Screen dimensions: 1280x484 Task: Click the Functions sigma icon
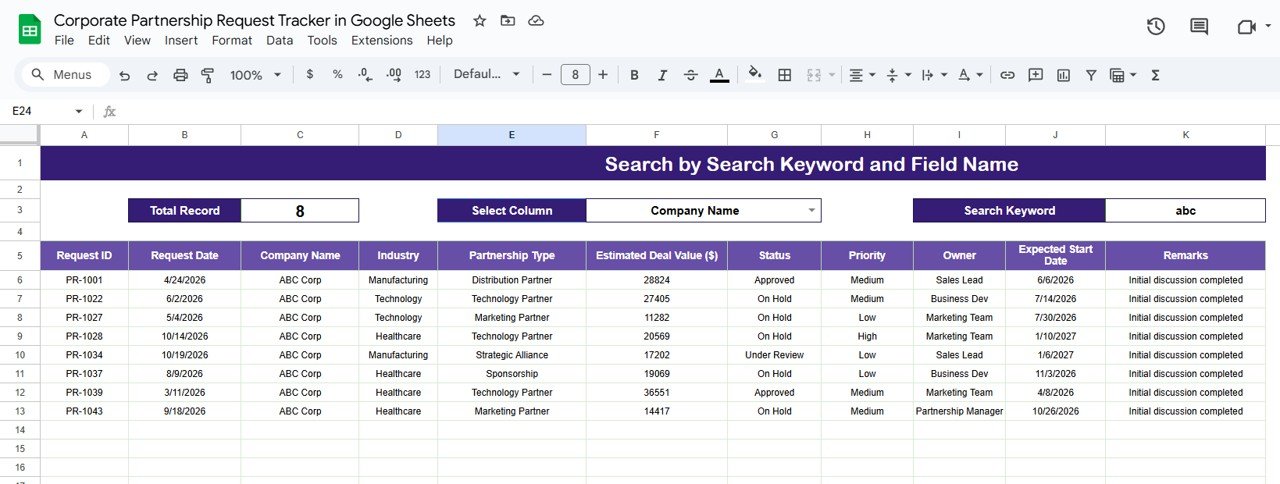1156,75
